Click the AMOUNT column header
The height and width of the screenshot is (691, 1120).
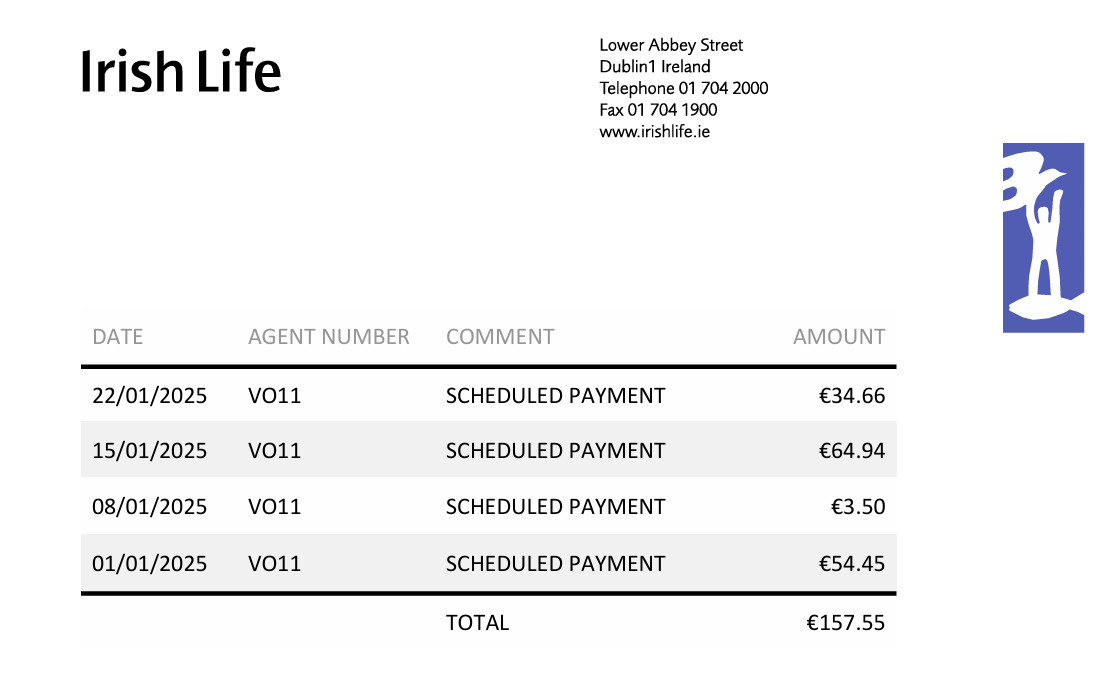(839, 337)
